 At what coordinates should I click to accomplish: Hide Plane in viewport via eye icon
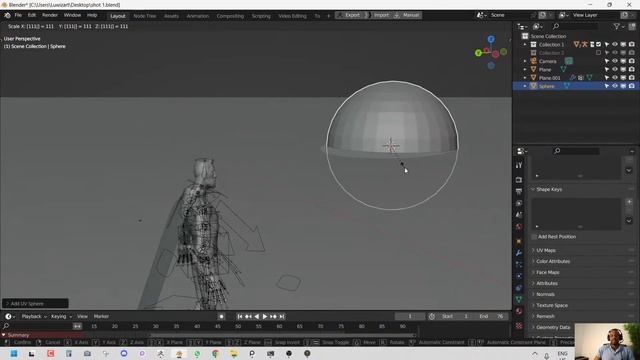coord(615,69)
